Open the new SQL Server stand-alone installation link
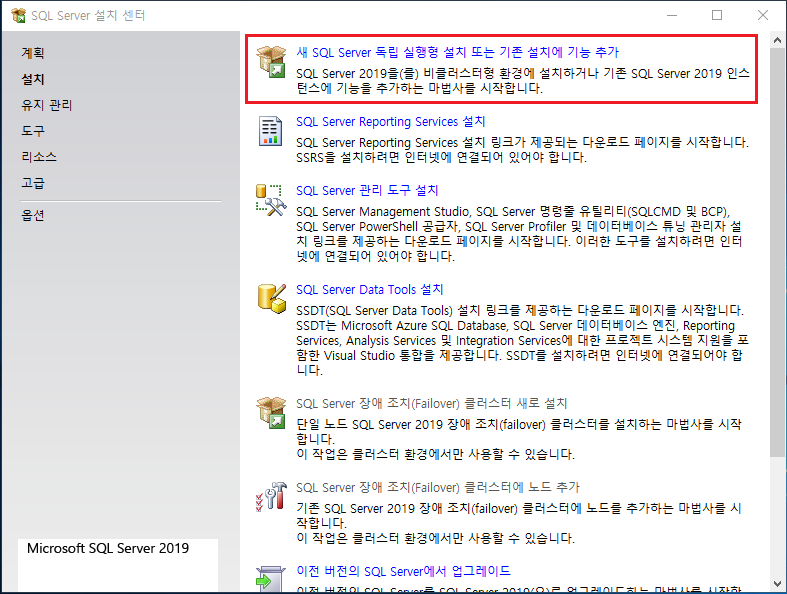This screenshot has width=787, height=594. 457,52
